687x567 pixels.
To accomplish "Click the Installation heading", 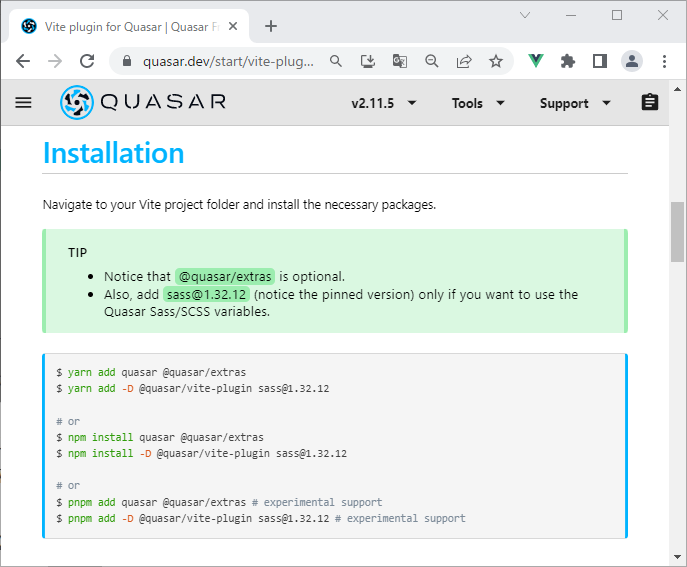I will pyautogui.click(x=113, y=153).
